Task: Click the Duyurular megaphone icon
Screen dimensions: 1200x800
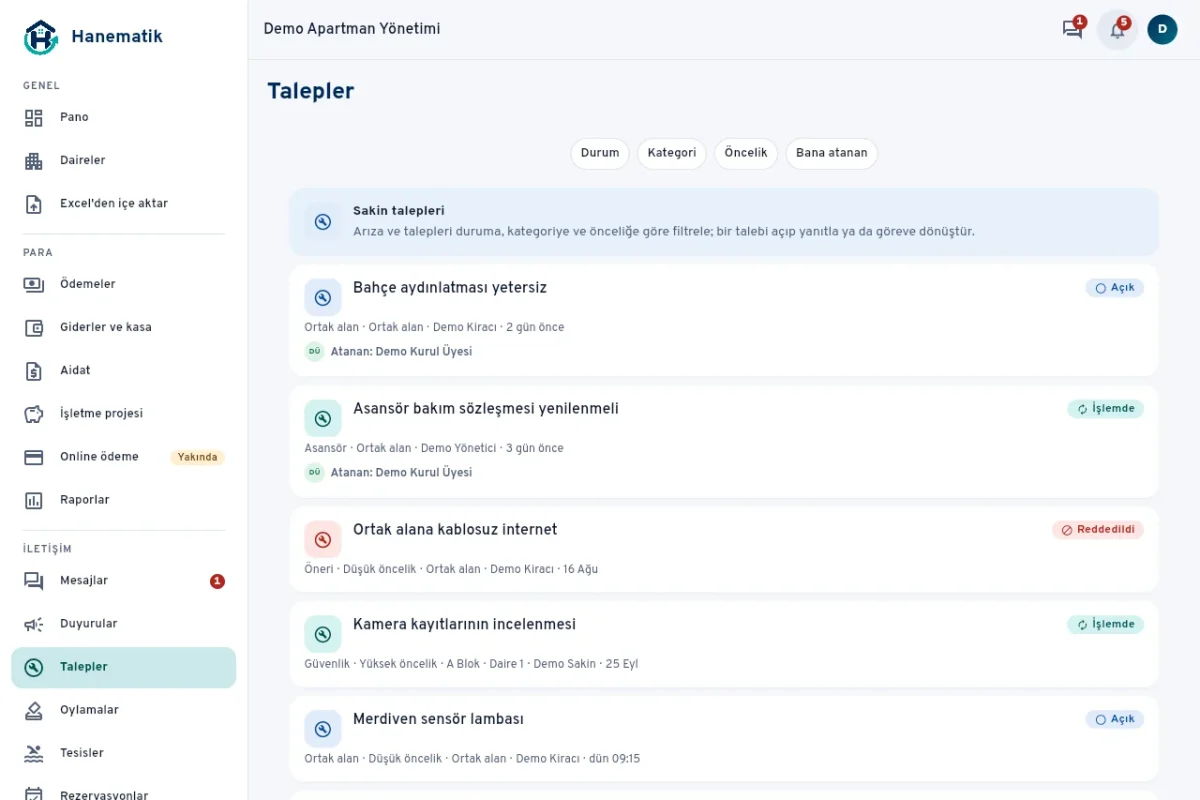Action: click(x=34, y=624)
